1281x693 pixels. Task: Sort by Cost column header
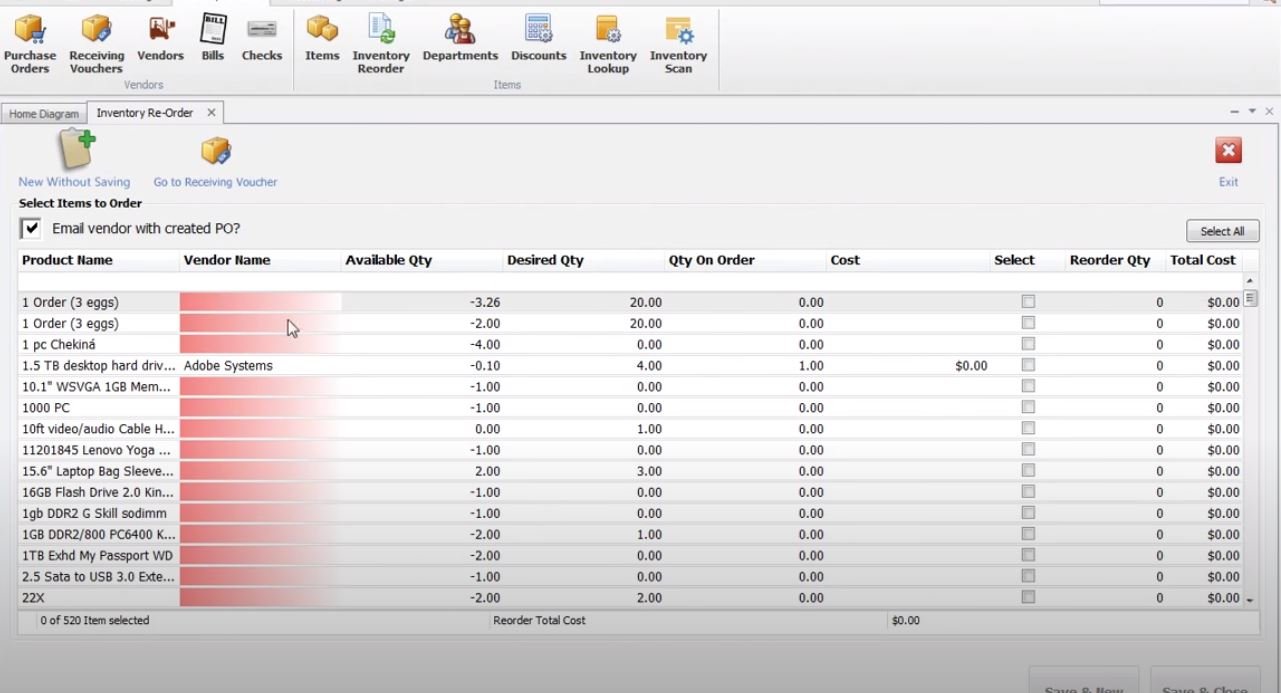[x=908, y=260]
